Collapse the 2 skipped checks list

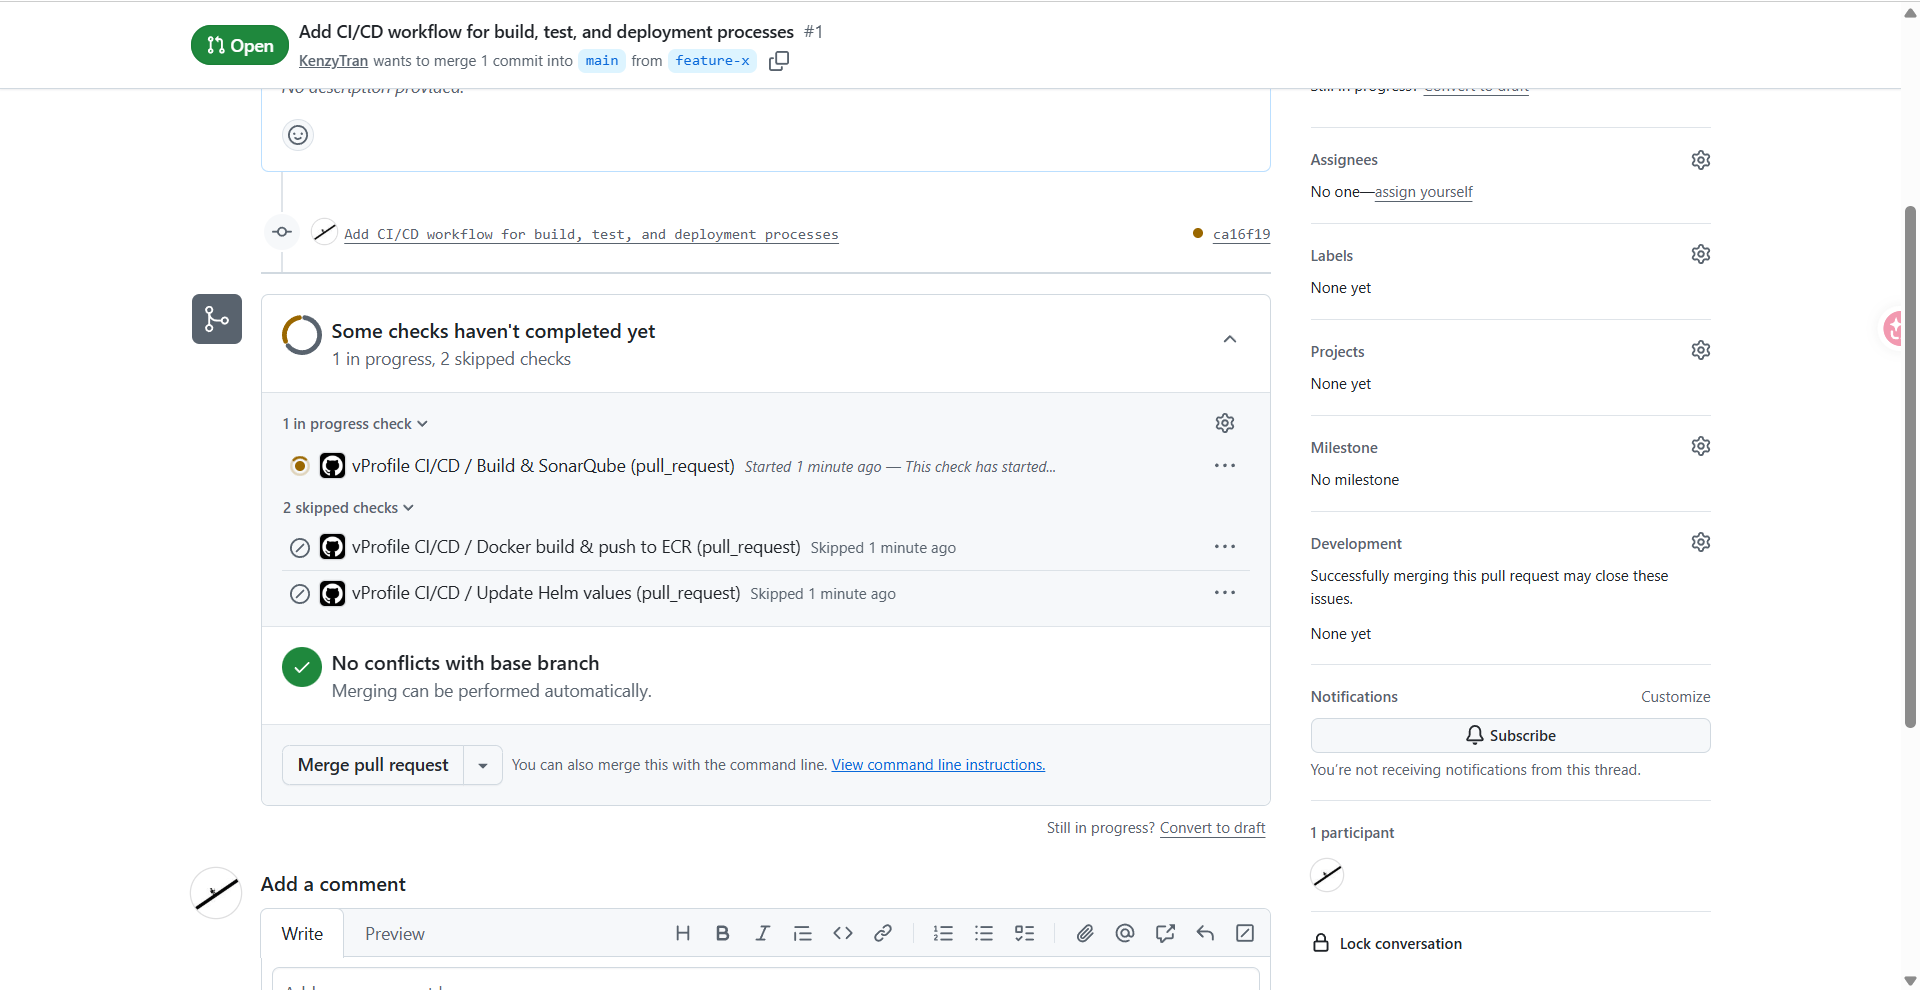point(348,508)
